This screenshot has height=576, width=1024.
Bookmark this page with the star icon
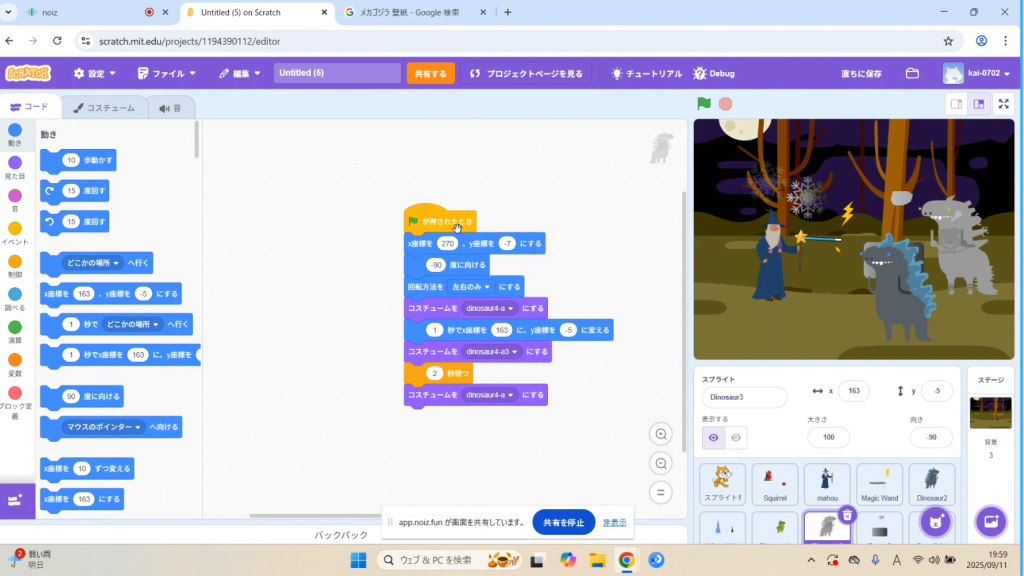pyautogui.click(x=948, y=41)
